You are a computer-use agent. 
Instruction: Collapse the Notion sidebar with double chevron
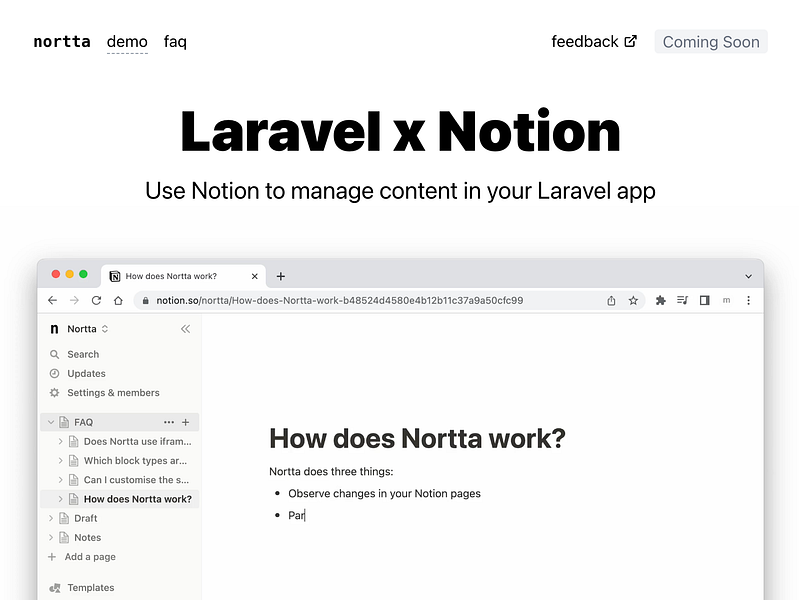185,329
